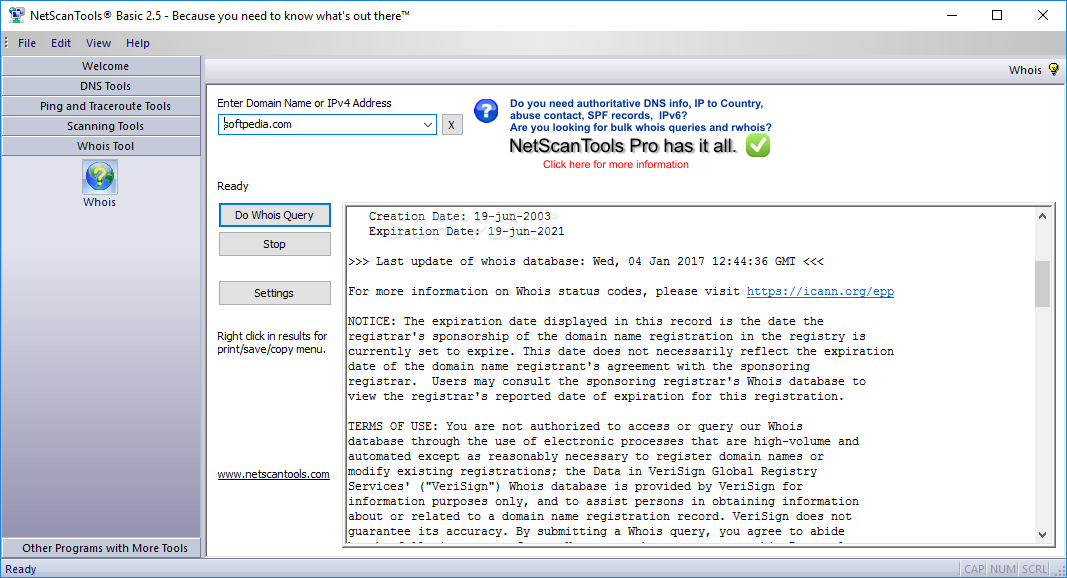Expand the DNS Tools section
Screen dimensions: 1067x578
click(x=101, y=86)
